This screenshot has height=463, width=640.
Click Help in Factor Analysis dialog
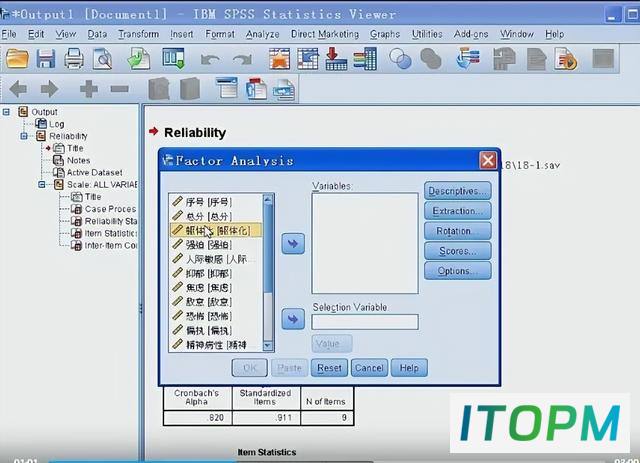tap(409, 368)
